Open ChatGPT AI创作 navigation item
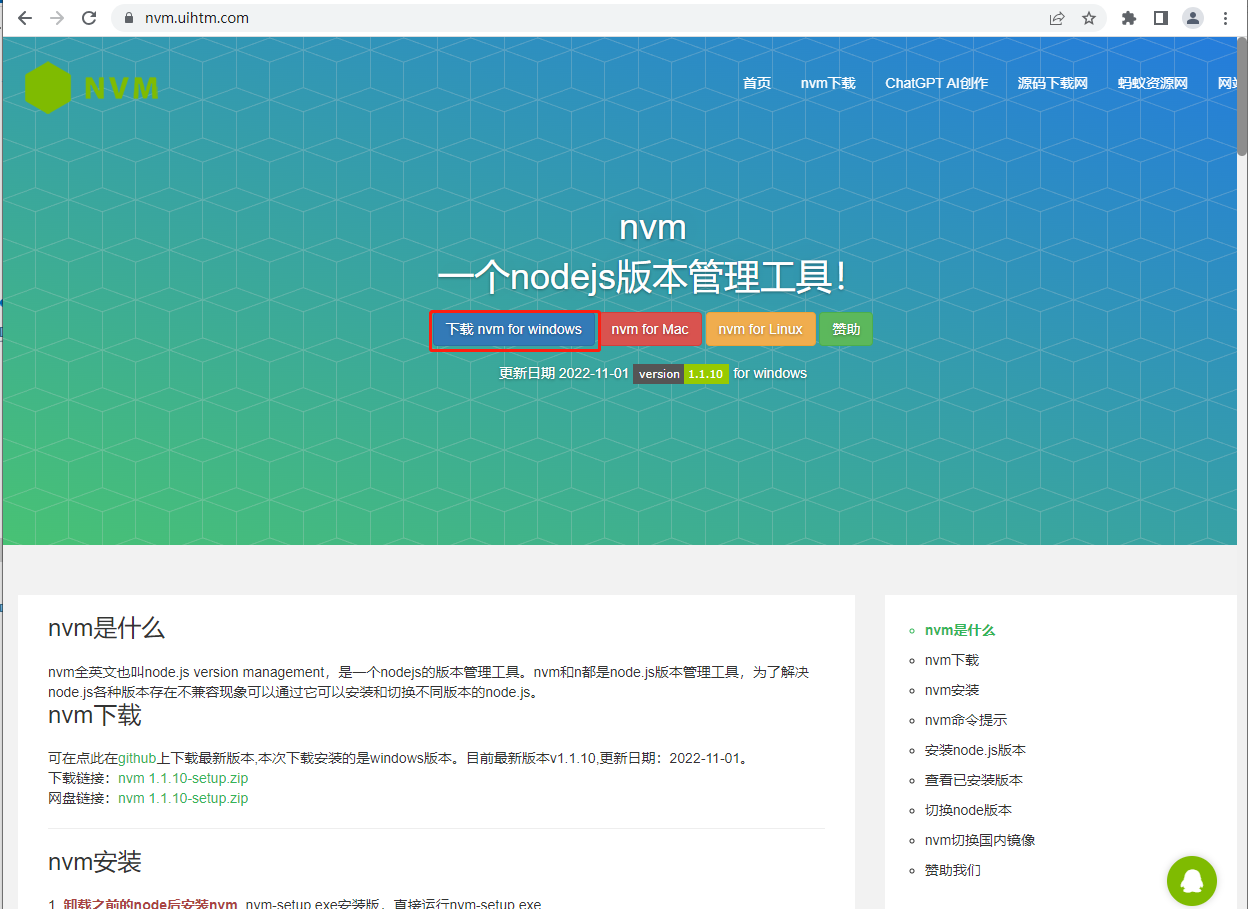 coord(936,83)
